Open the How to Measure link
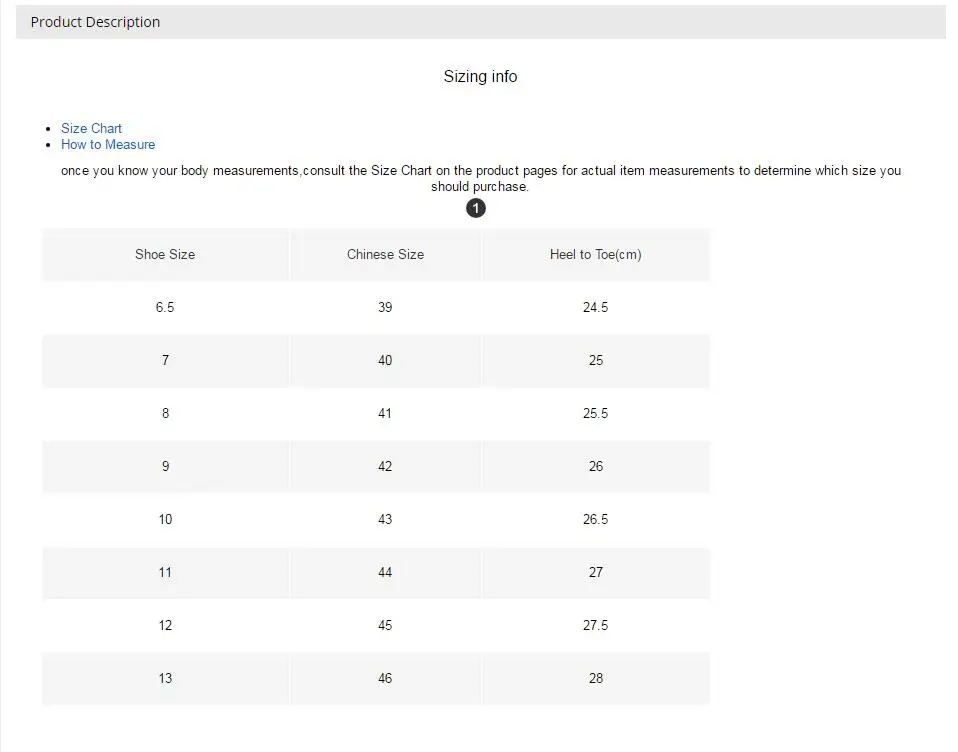958x752 pixels. tap(108, 144)
